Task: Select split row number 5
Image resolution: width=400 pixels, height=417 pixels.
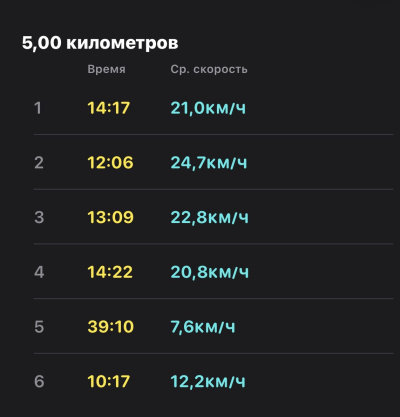Action: click(213, 326)
